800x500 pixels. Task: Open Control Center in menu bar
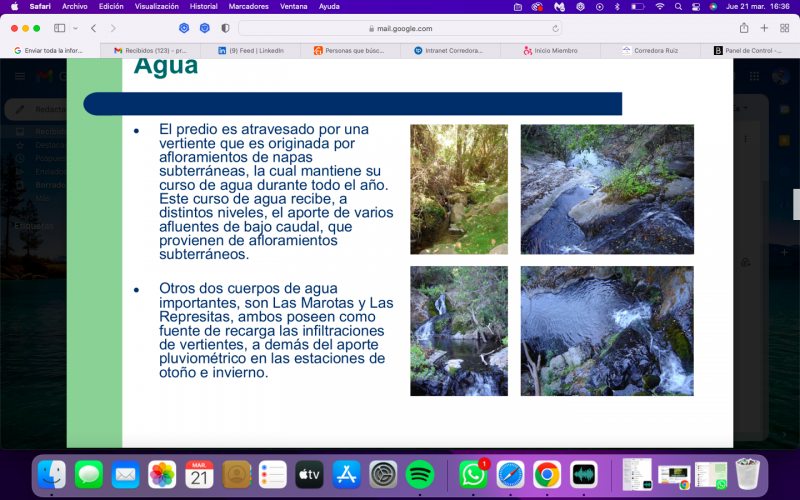[x=696, y=7]
